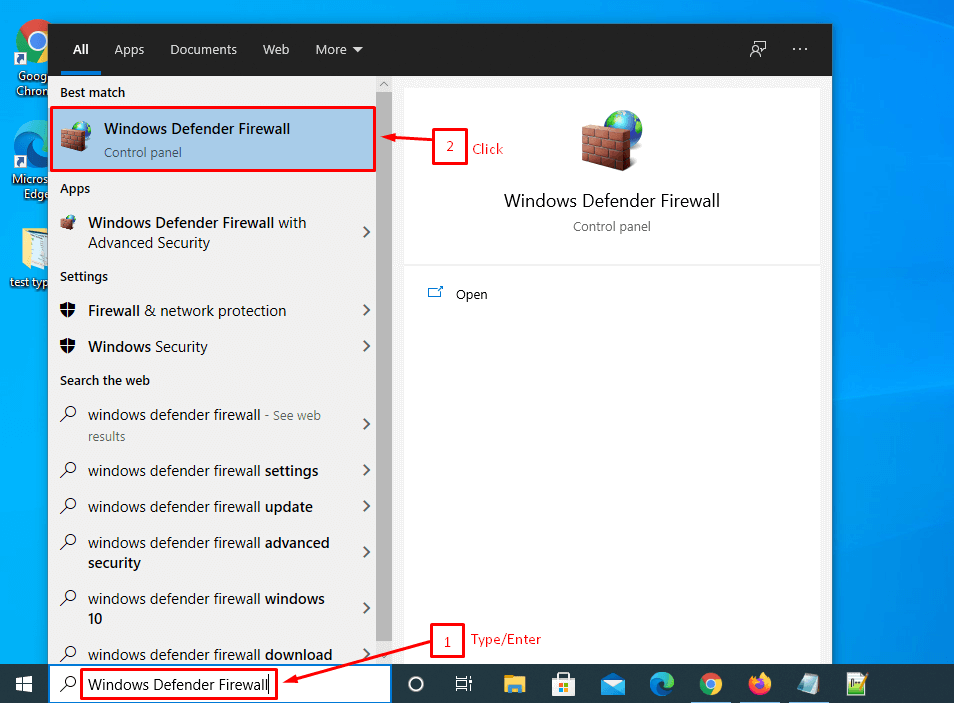Open the three-dot options menu
The image size is (954, 703).
[800, 49]
